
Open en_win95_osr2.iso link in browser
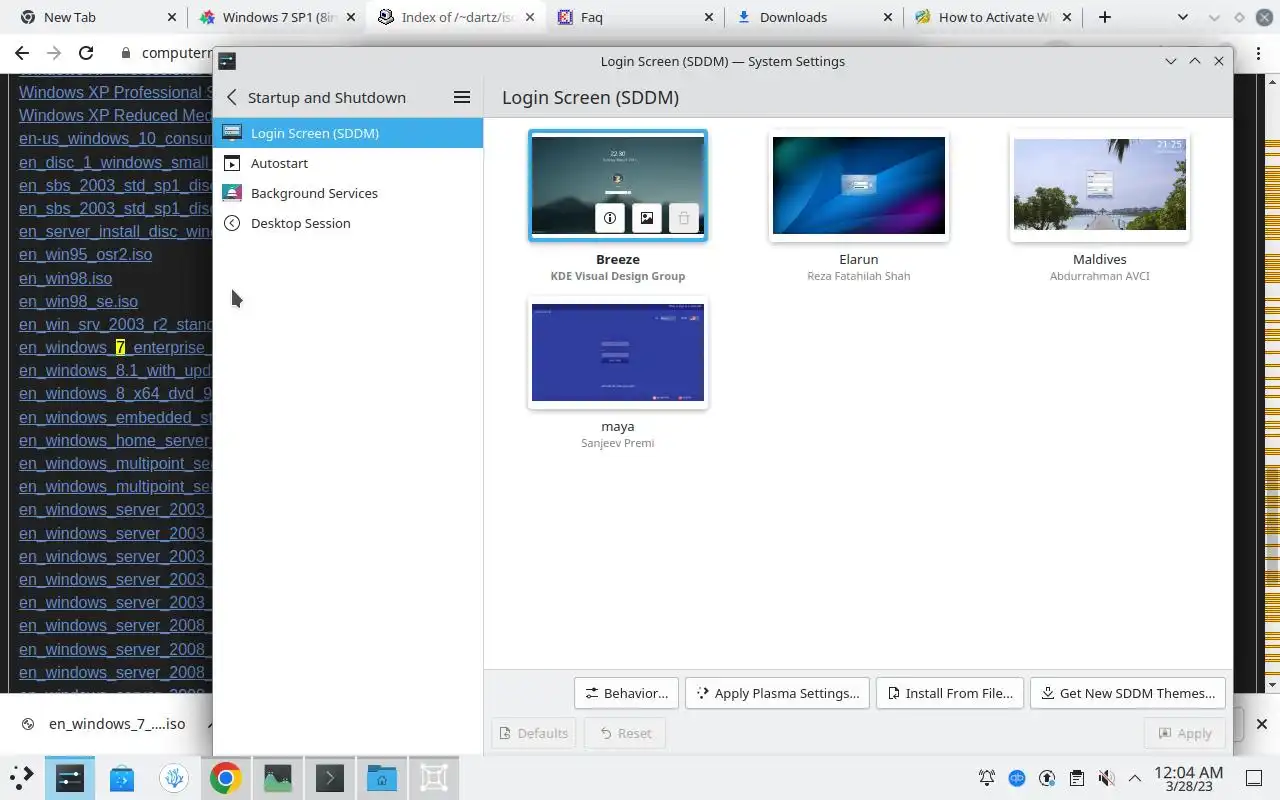coord(85,255)
